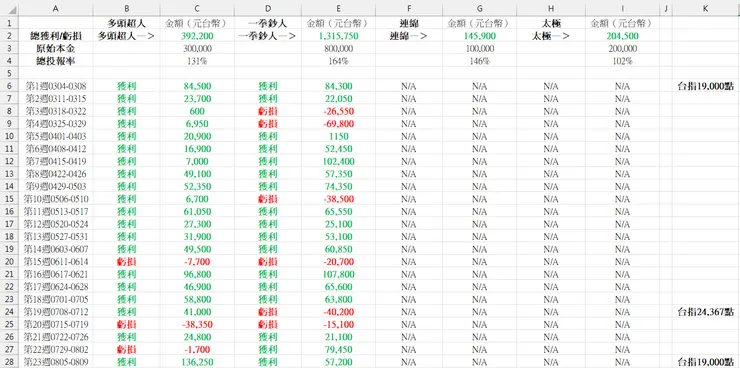
Task: Click cell with total profit 392,200
Action: (197, 36)
